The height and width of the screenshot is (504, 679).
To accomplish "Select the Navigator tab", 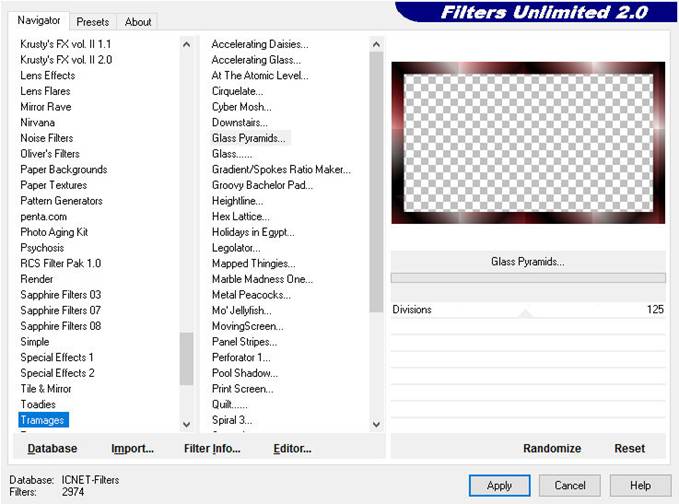I will tap(39, 20).
